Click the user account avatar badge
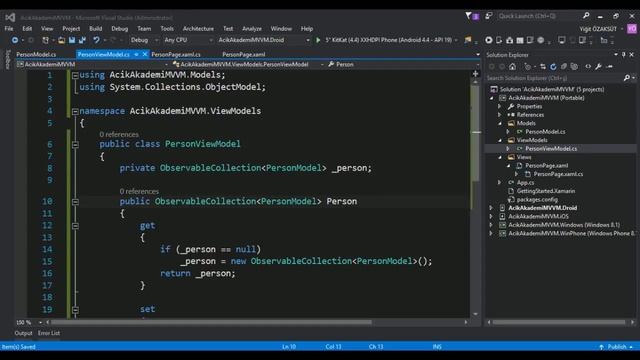 [x=632, y=29]
